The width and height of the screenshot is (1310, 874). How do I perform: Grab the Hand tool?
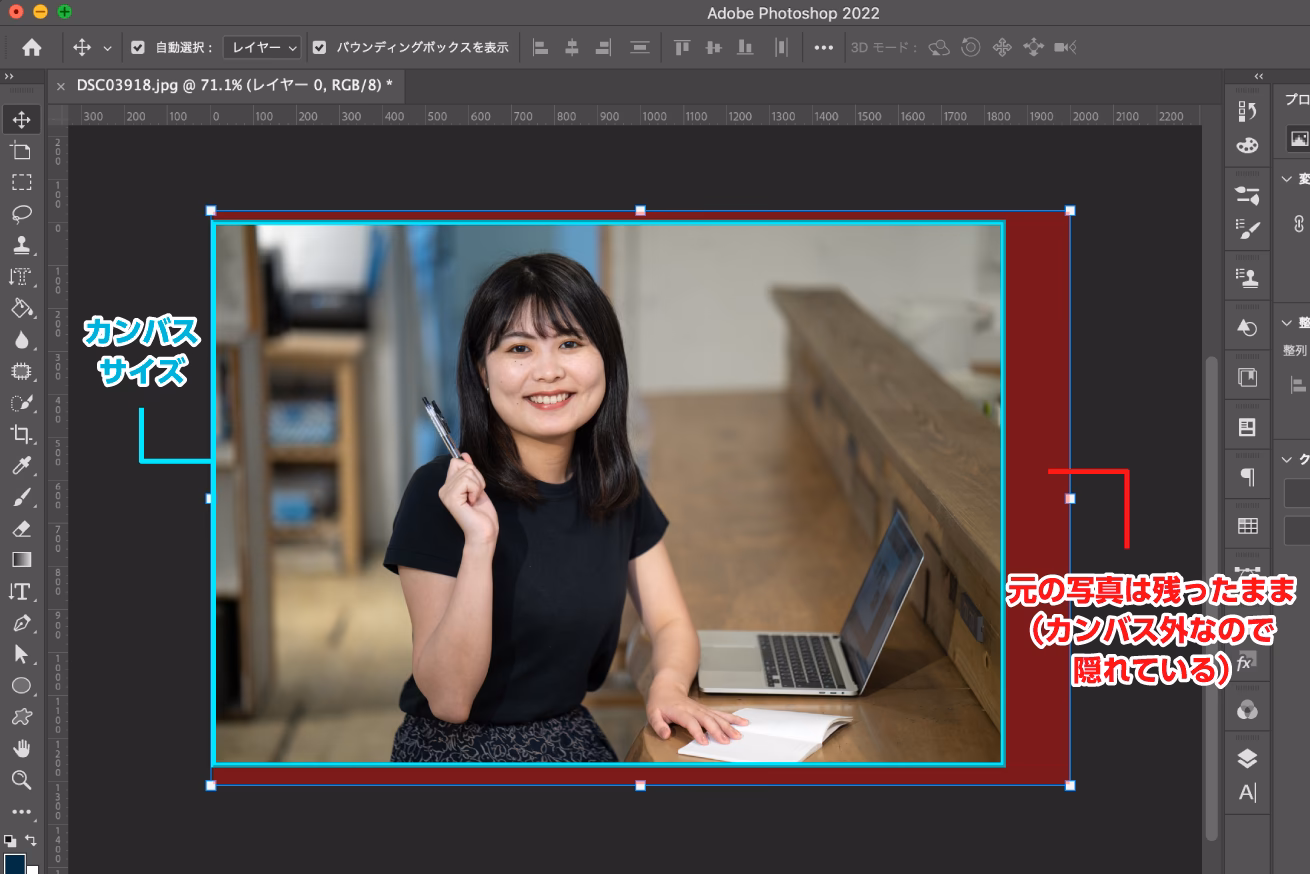22,748
